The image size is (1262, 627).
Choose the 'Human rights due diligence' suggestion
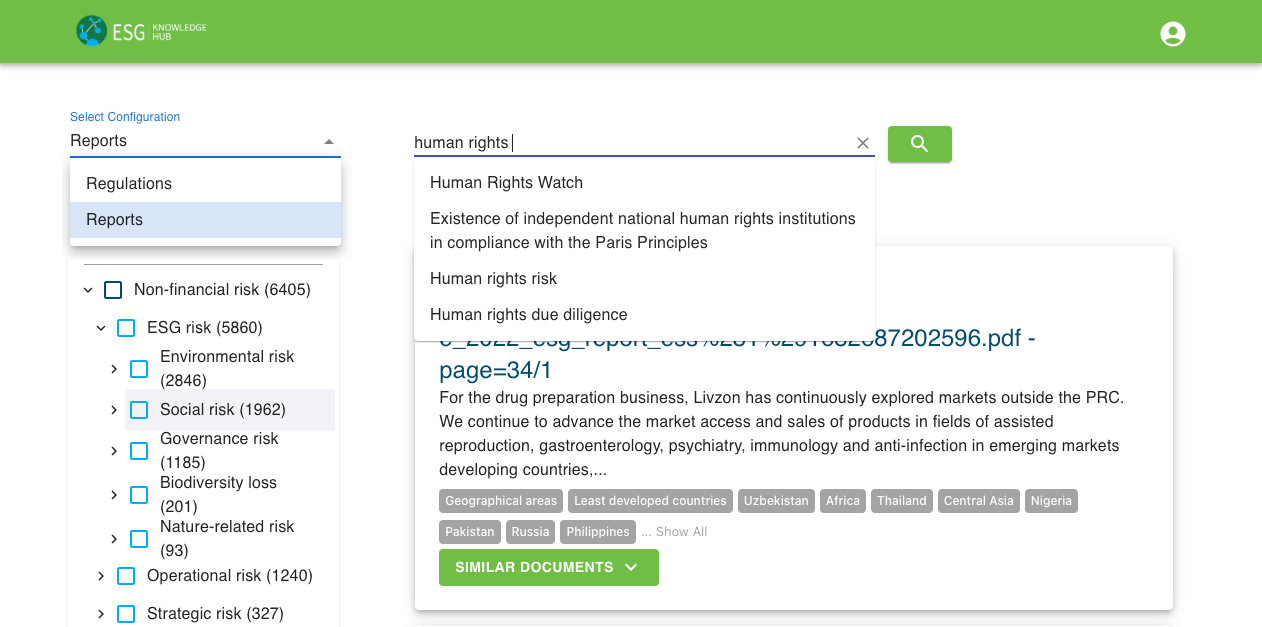point(528,314)
